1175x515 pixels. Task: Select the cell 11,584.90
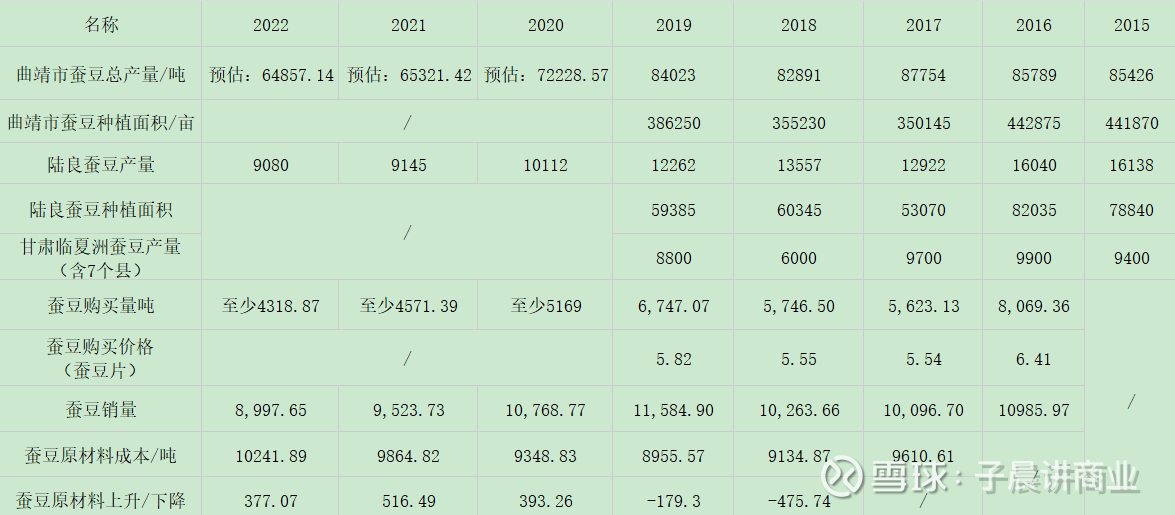tap(673, 410)
